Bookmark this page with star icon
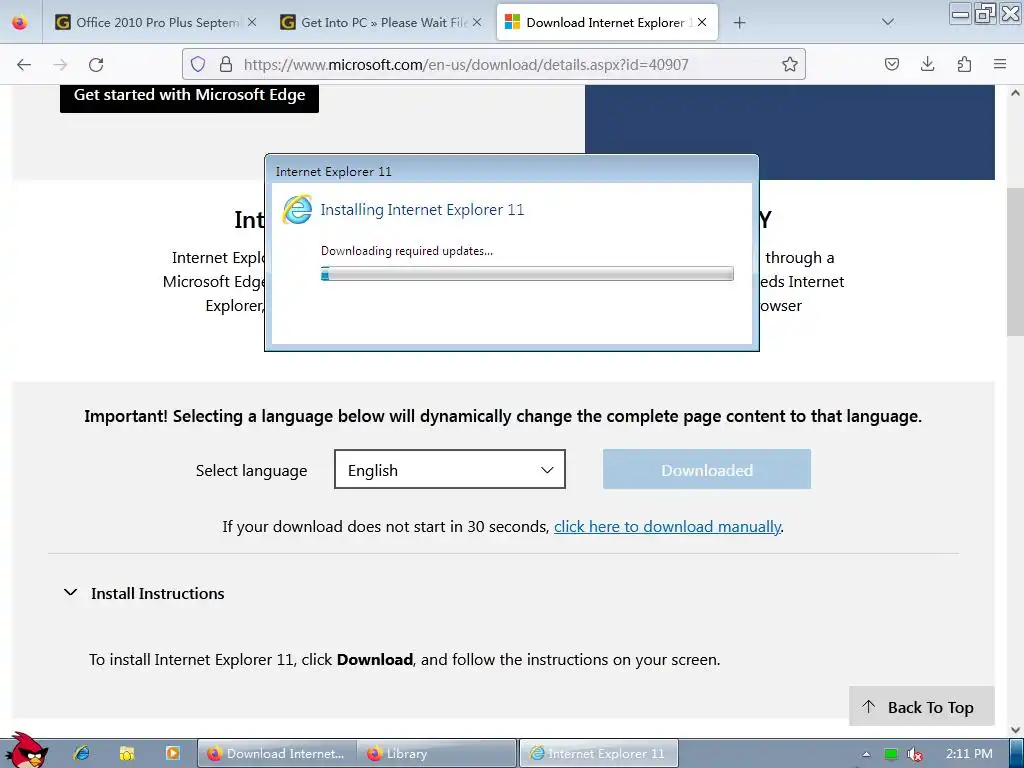The height and width of the screenshot is (768, 1024). pos(790,64)
